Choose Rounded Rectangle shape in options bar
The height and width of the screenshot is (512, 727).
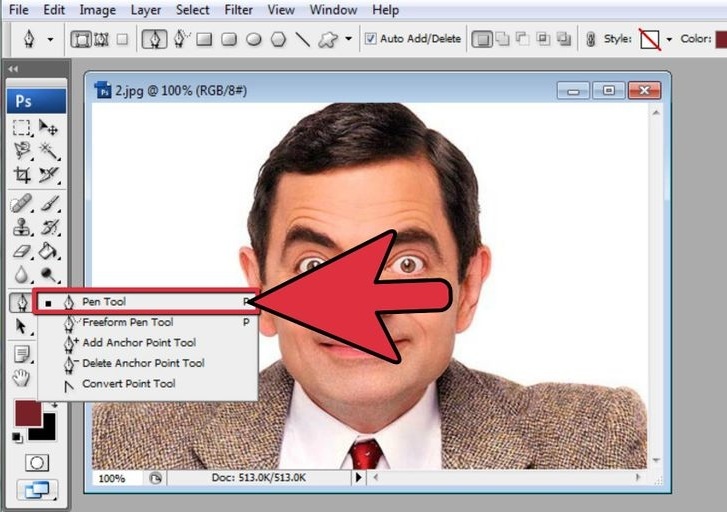coord(229,39)
